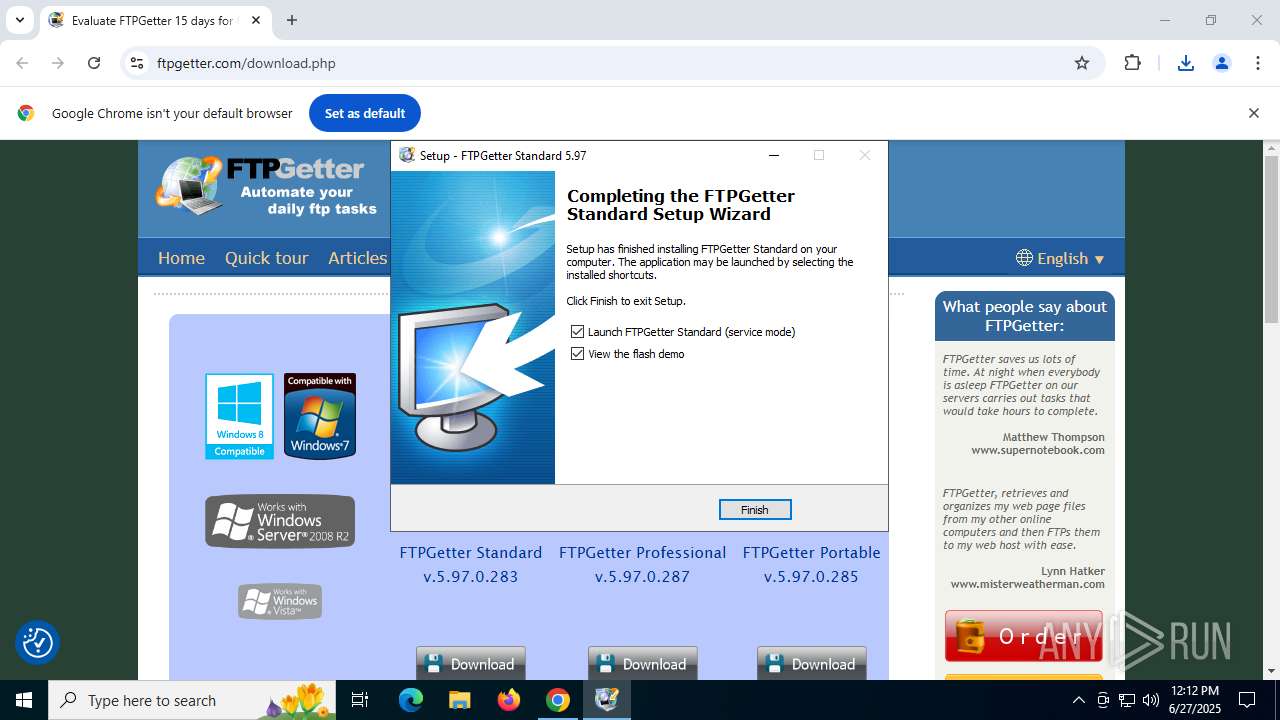The height and width of the screenshot is (720, 1280).
Task: Open File Explorer from taskbar
Action: coord(459,700)
